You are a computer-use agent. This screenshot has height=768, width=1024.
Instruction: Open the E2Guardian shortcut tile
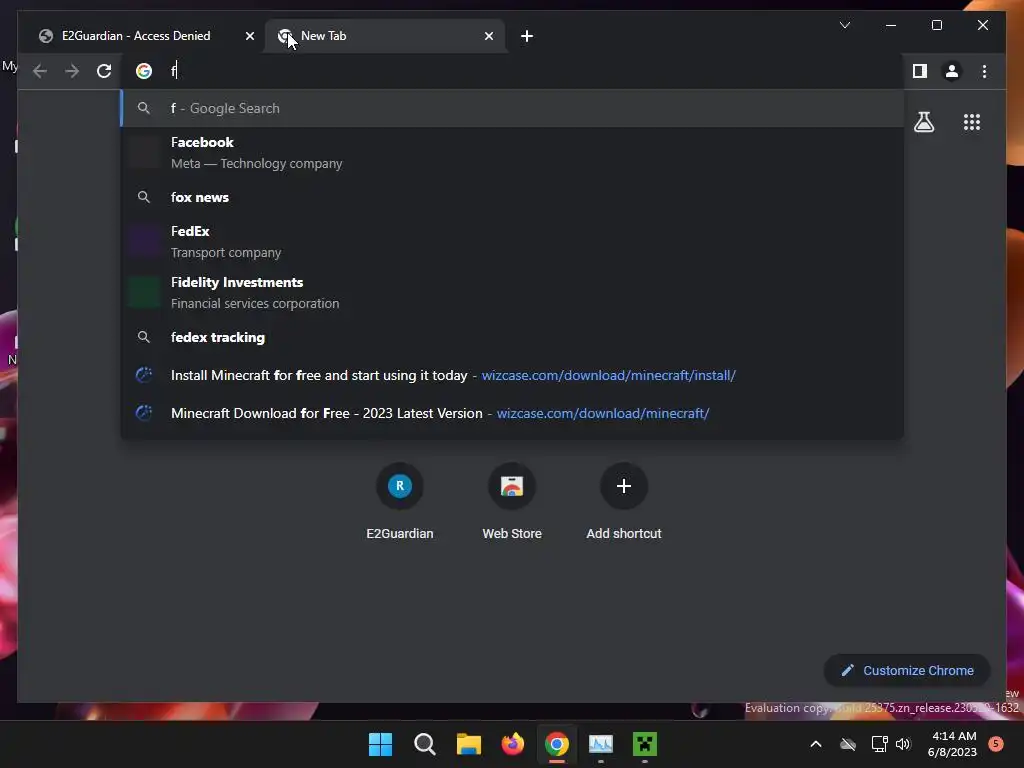400,503
